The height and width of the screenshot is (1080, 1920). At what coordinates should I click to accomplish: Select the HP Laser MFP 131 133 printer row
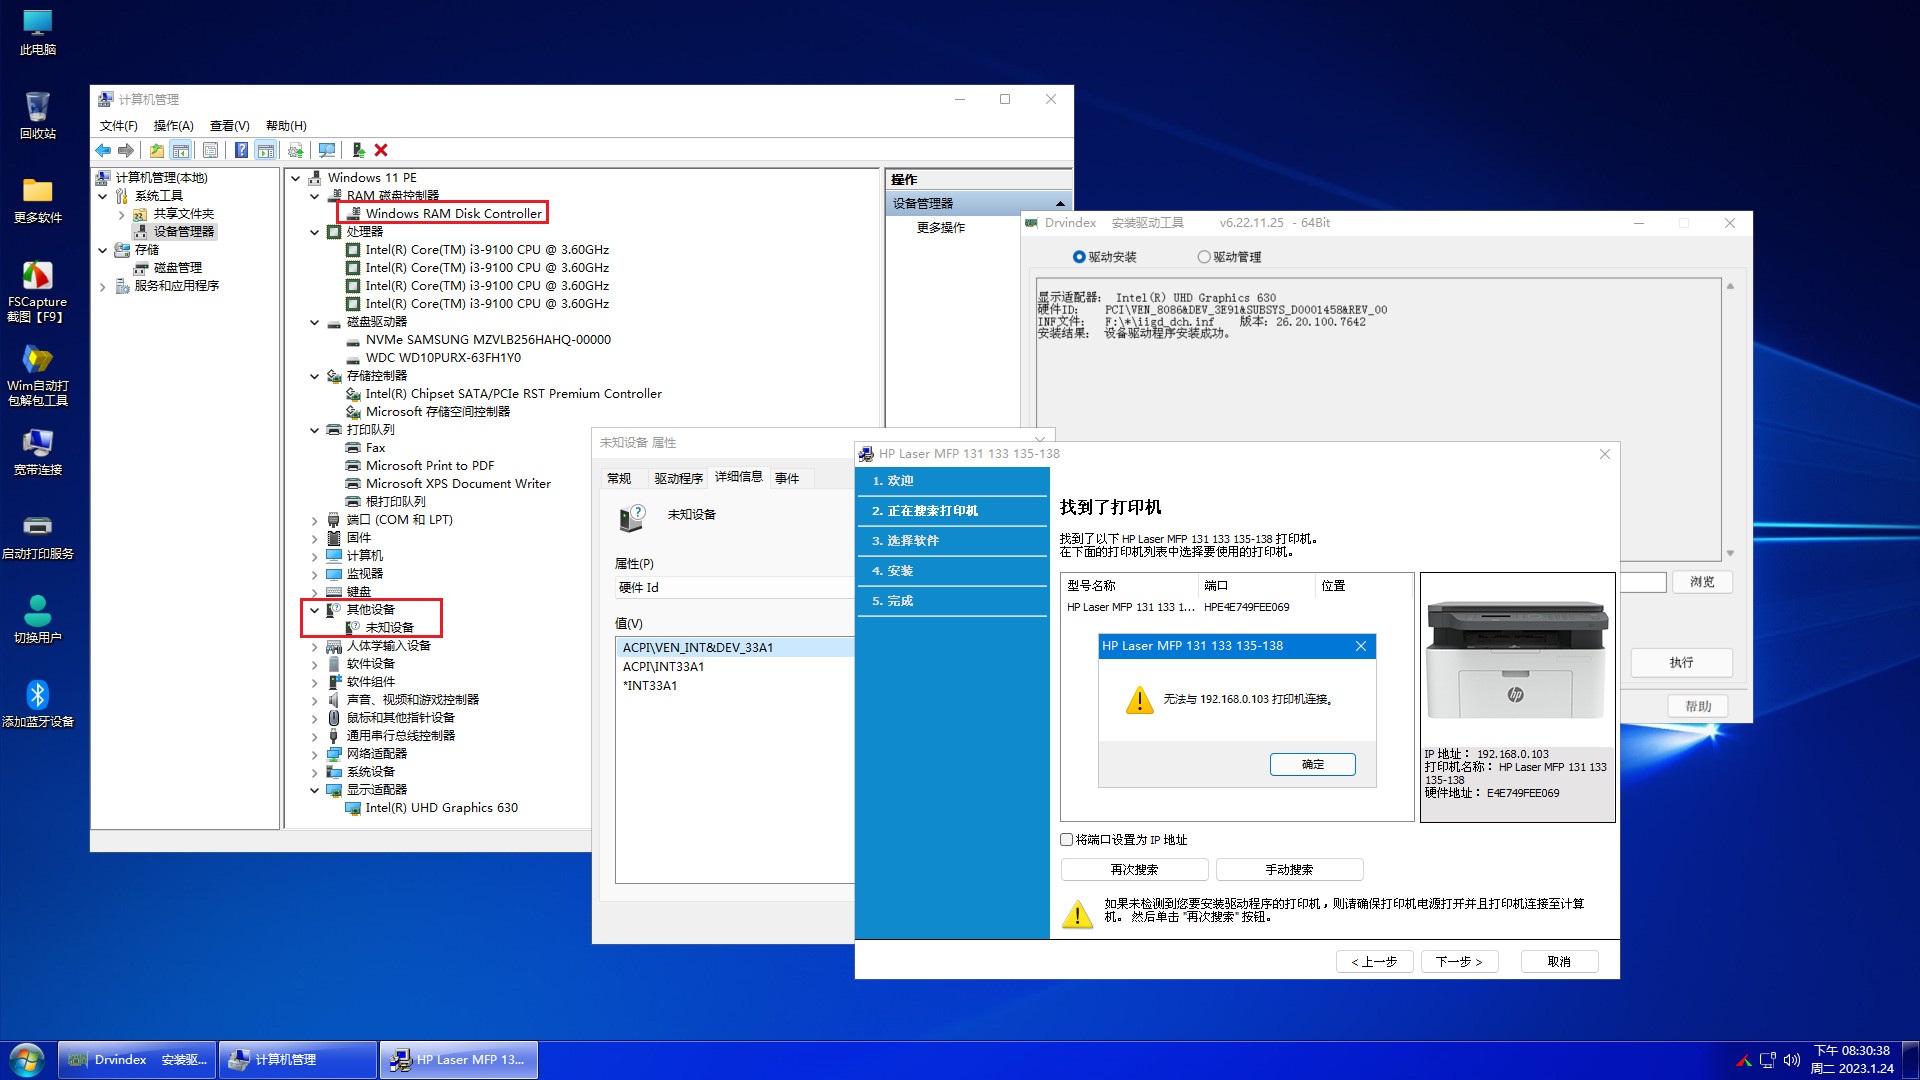(1236, 607)
